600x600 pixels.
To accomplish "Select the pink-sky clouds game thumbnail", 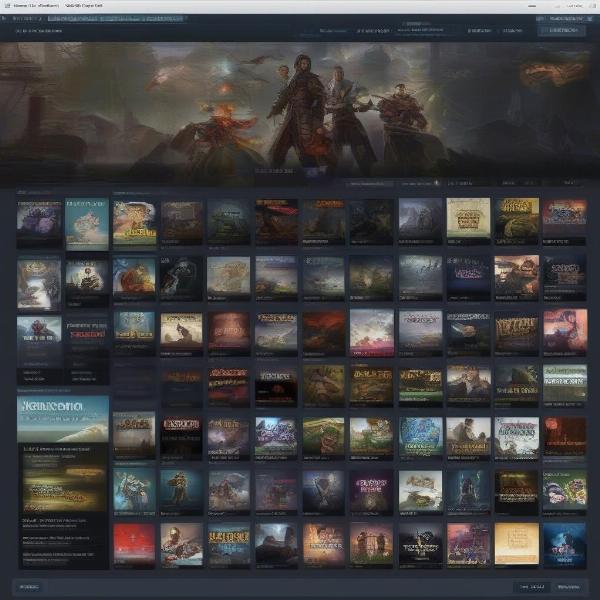I will point(372,333).
